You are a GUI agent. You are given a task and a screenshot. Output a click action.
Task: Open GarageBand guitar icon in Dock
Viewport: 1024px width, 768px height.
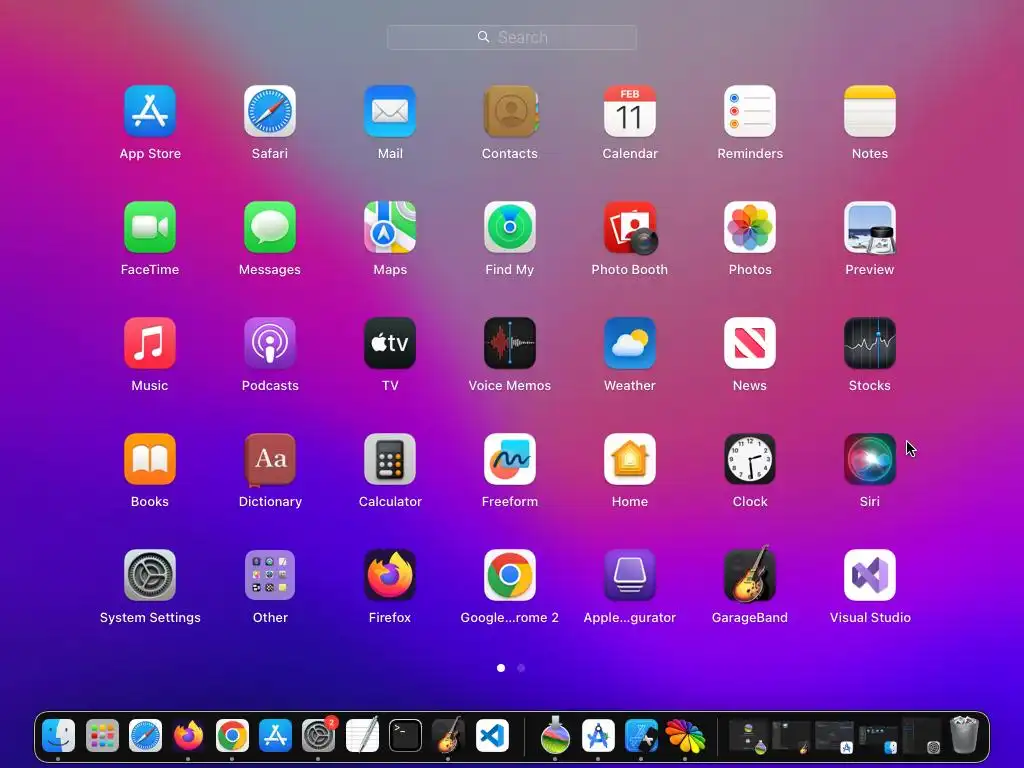[448, 735]
